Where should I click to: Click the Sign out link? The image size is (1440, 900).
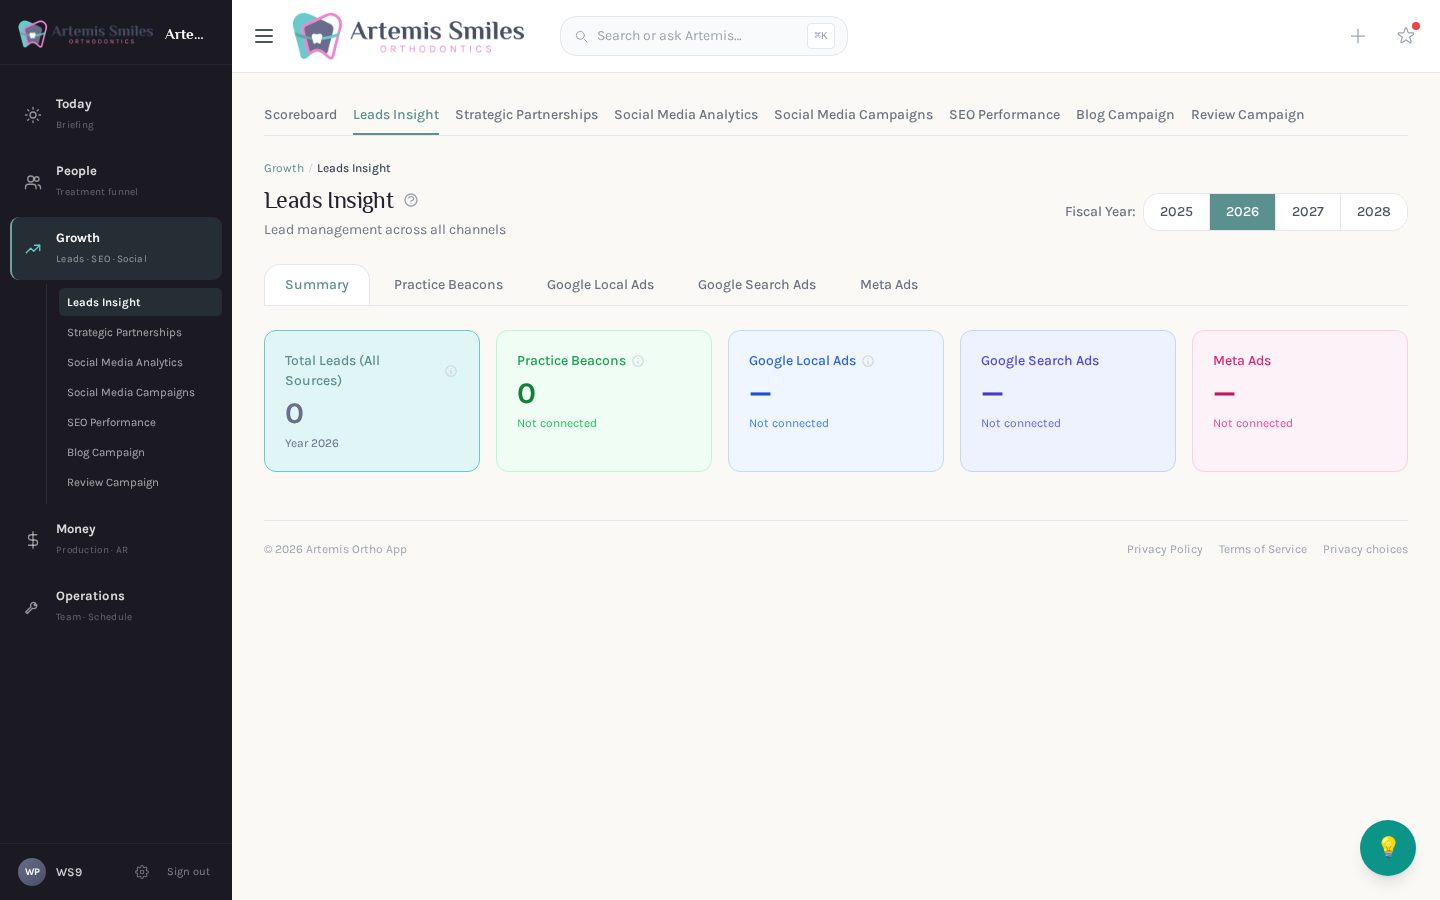pyautogui.click(x=188, y=872)
